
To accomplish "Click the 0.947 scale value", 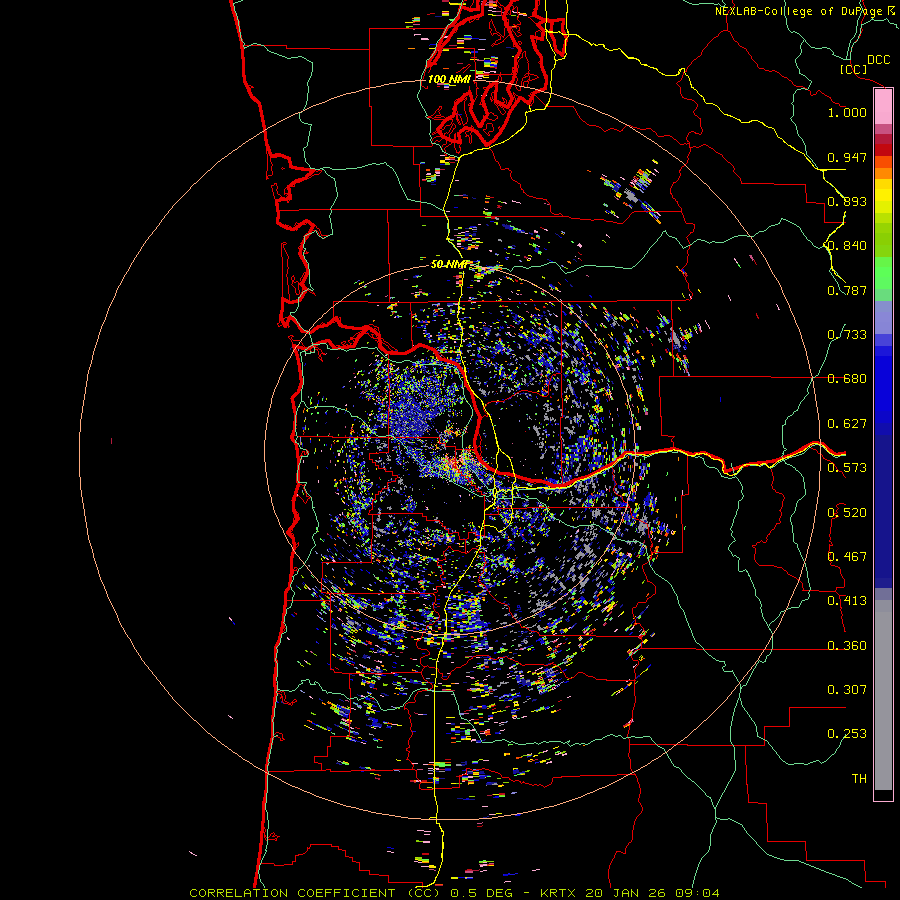I will coord(847,157).
